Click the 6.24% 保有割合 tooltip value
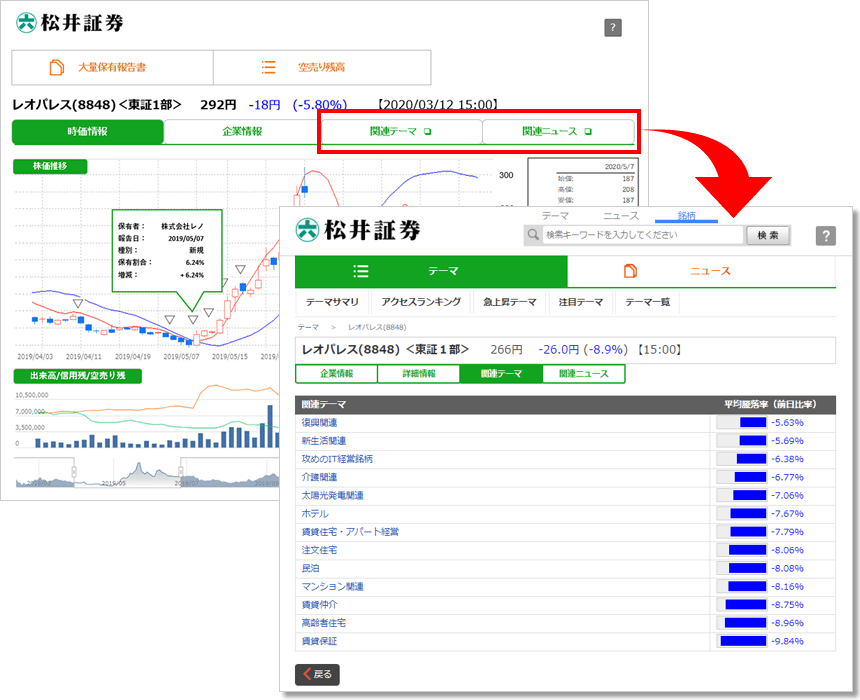This screenshot has height=700, width=860. pyautogui.click(x=195, y=263)
